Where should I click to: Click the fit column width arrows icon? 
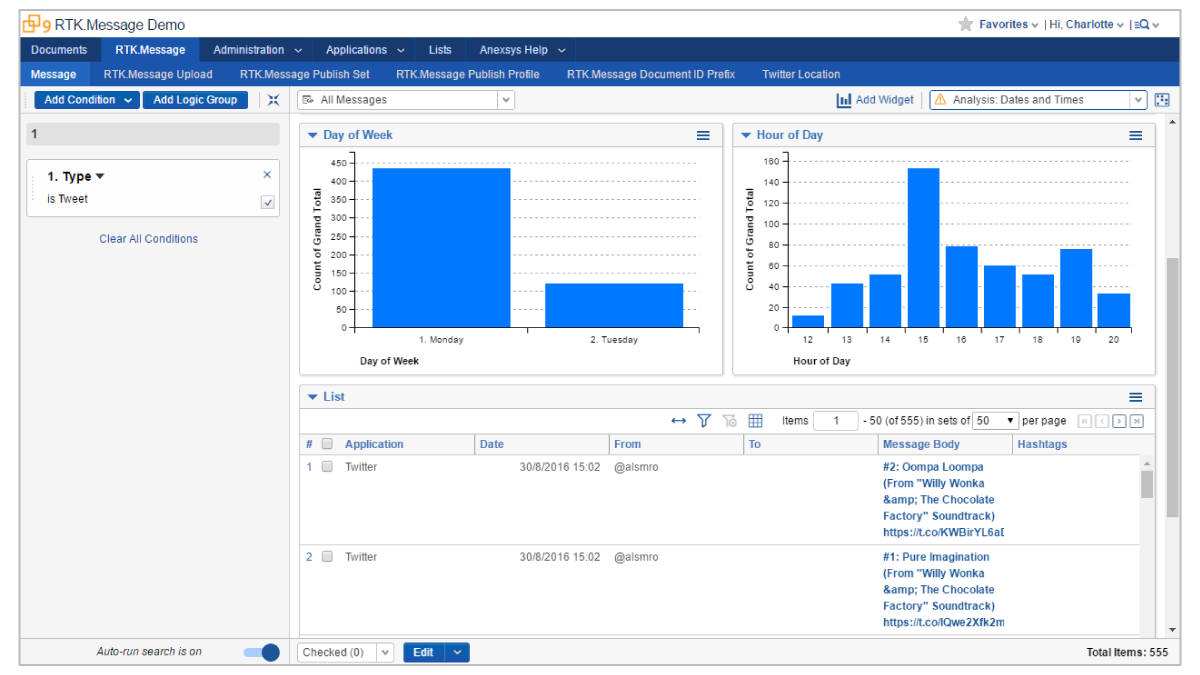679,421
